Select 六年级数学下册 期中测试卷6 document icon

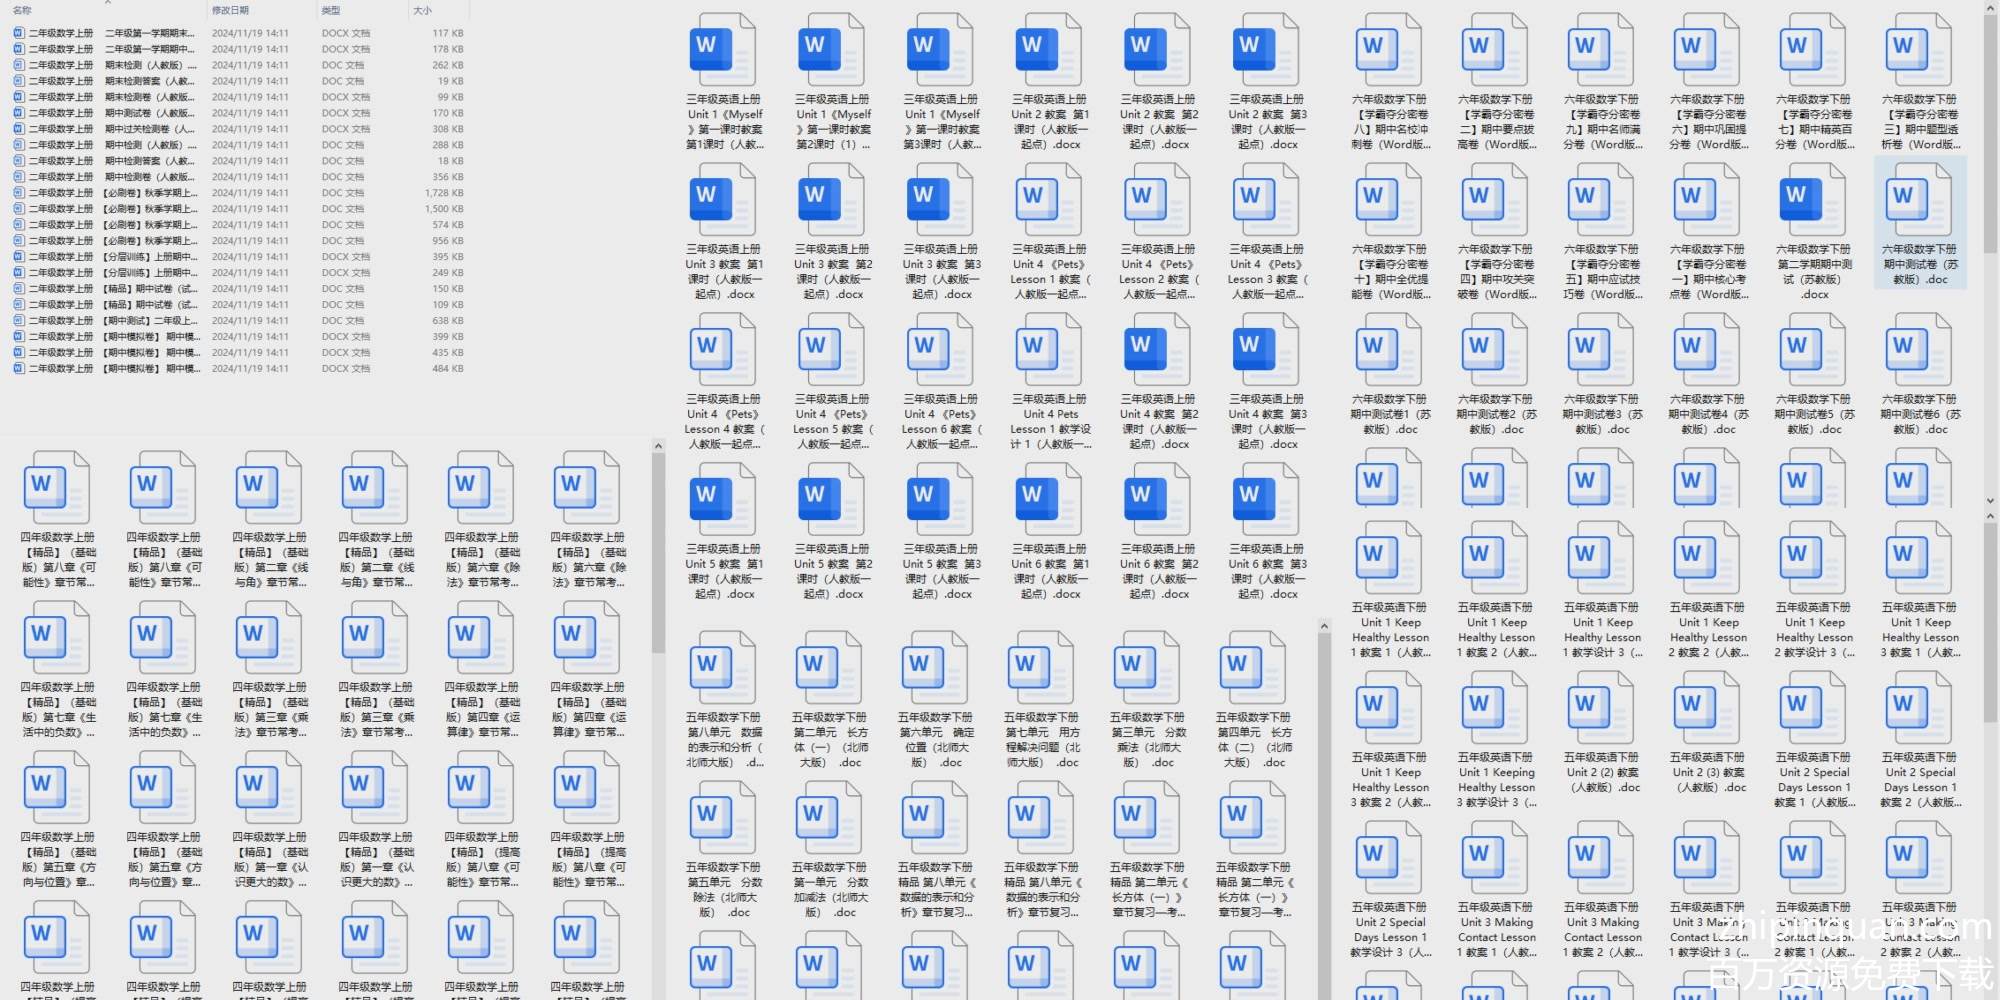pos(1920,349)
